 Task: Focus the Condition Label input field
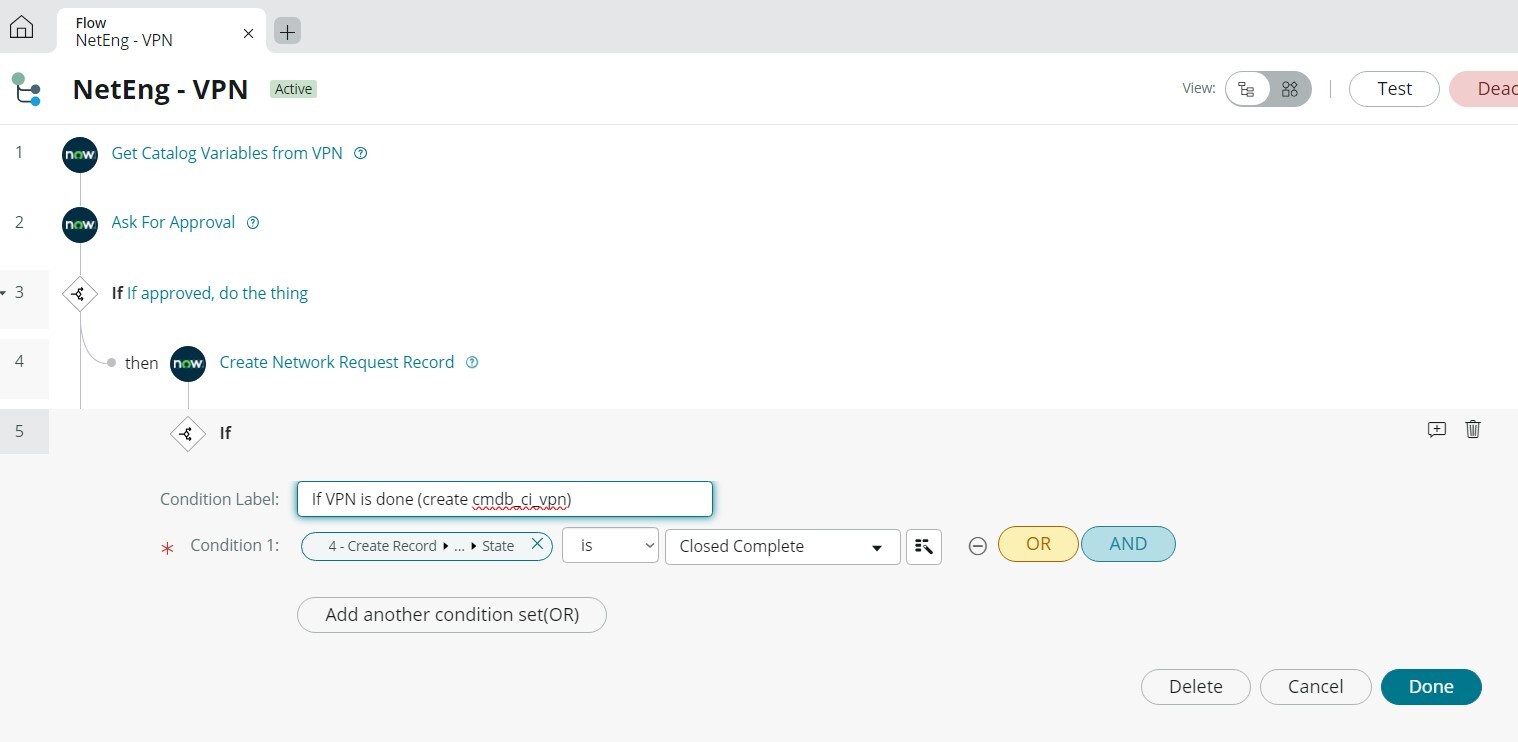click(505, 499)
